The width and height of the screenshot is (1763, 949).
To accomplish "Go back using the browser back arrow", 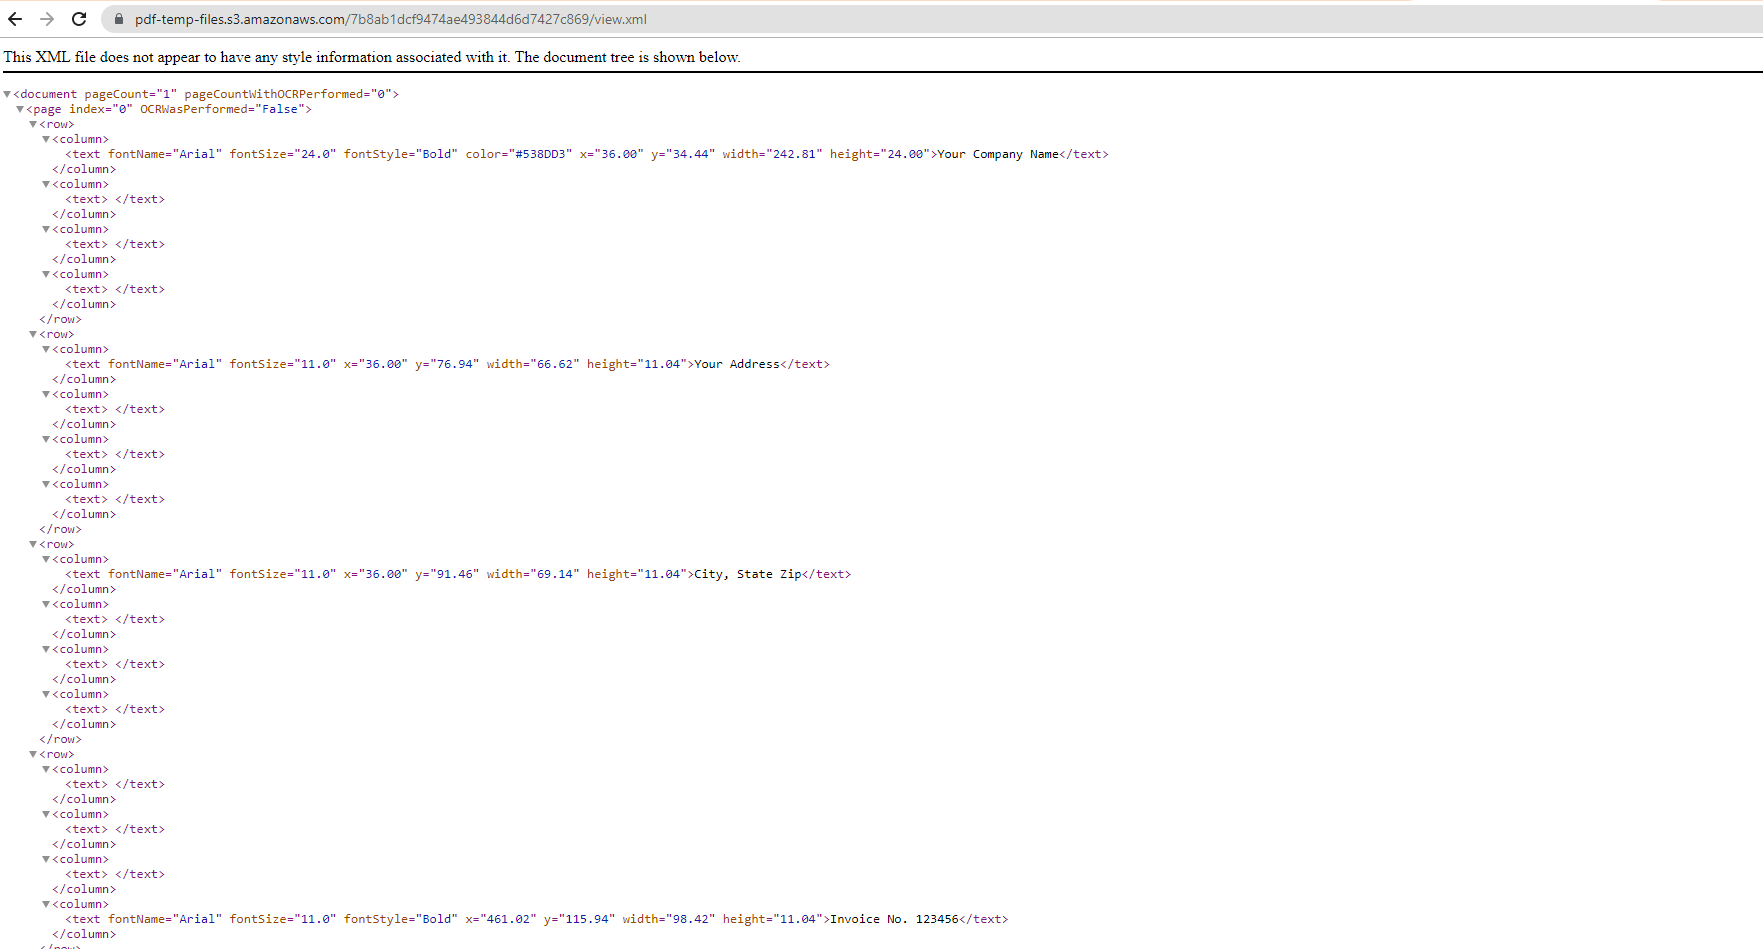I will point(15,19).
